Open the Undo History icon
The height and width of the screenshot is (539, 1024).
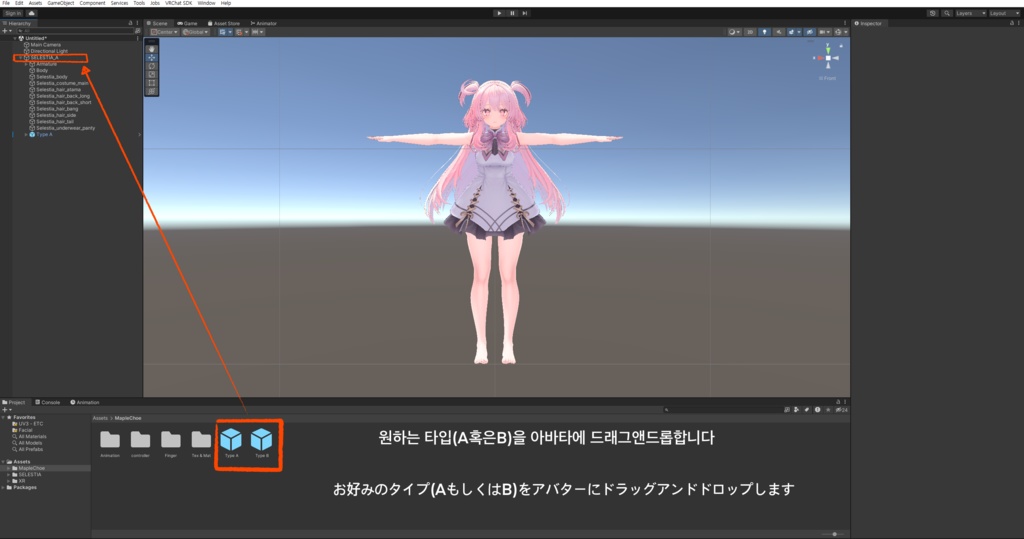(933, 13)
